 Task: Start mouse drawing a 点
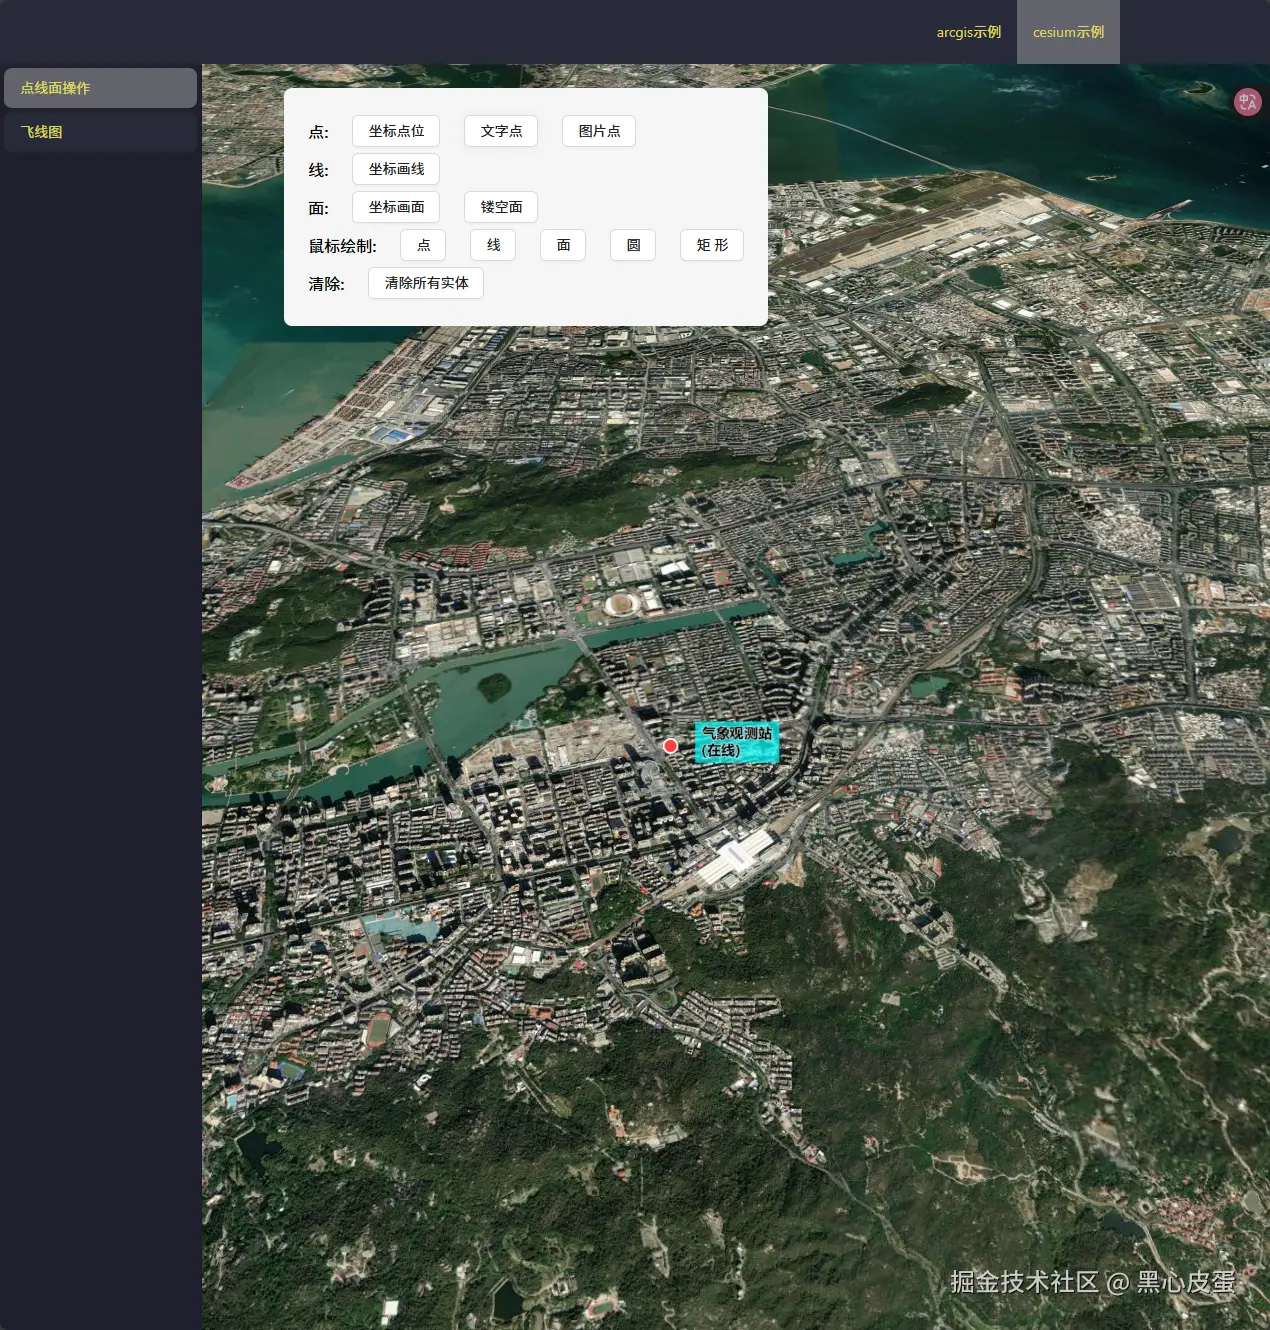click(x=423, y=245)
